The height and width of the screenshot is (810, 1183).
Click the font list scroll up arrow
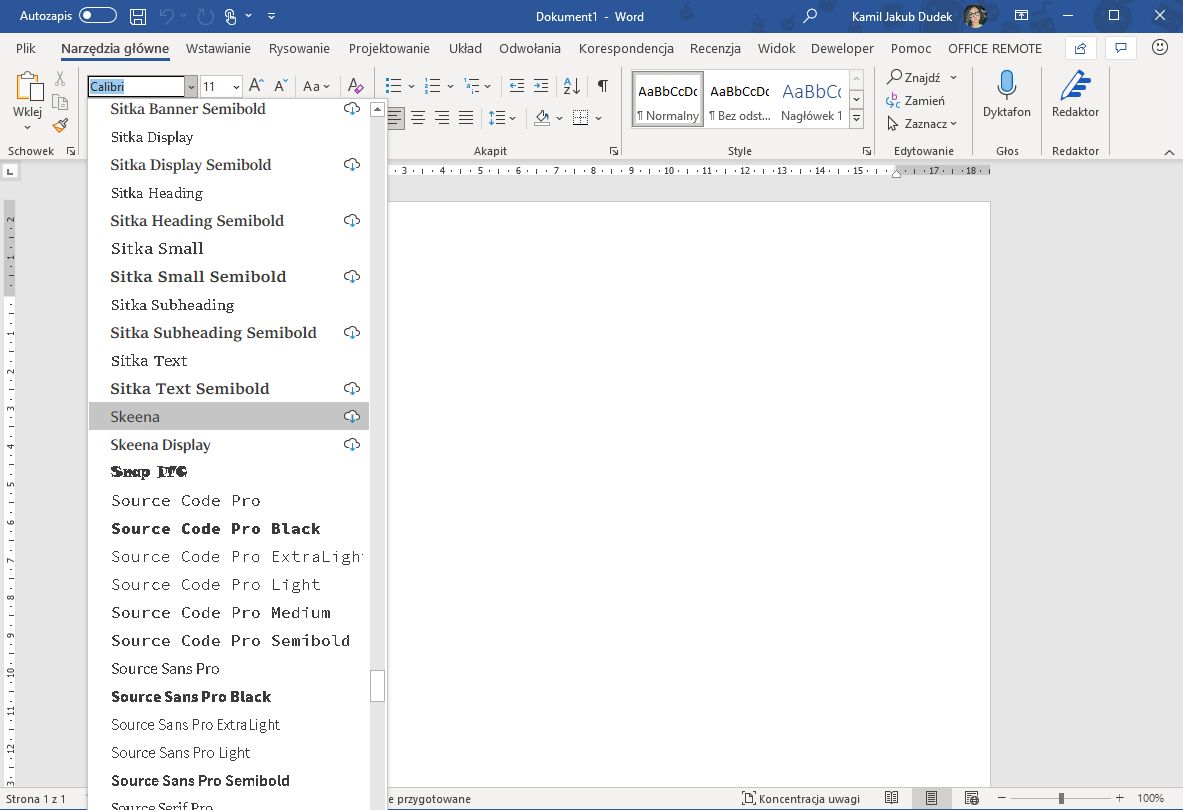point(377,109)
